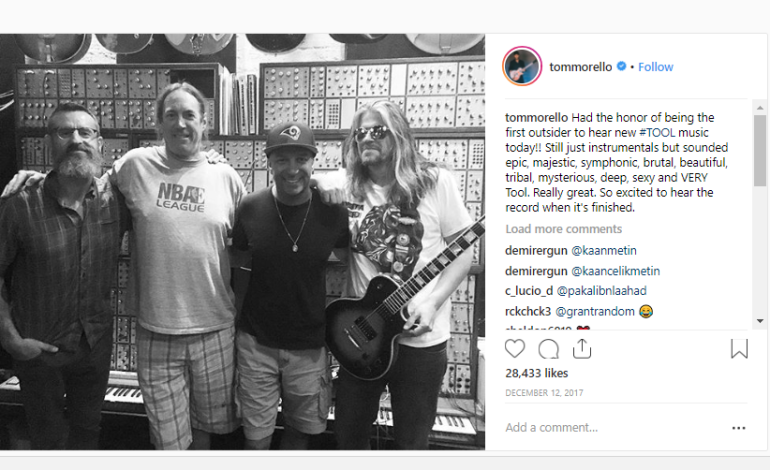Open the three-dot more options menu
The width and height of the screenshot is (770, 470).
tap(739, 428)
